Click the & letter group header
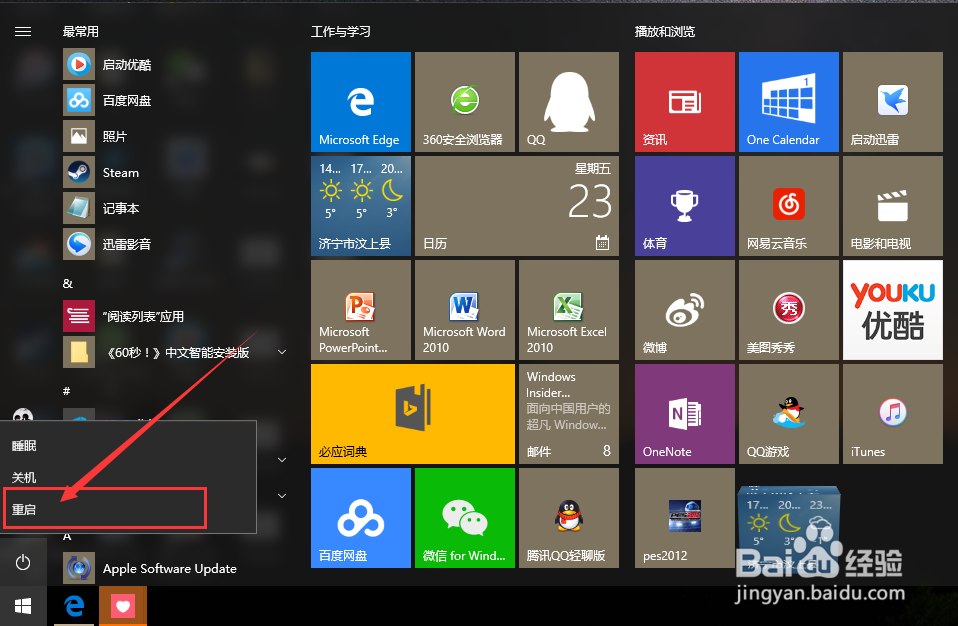 (x=67, y=283)
